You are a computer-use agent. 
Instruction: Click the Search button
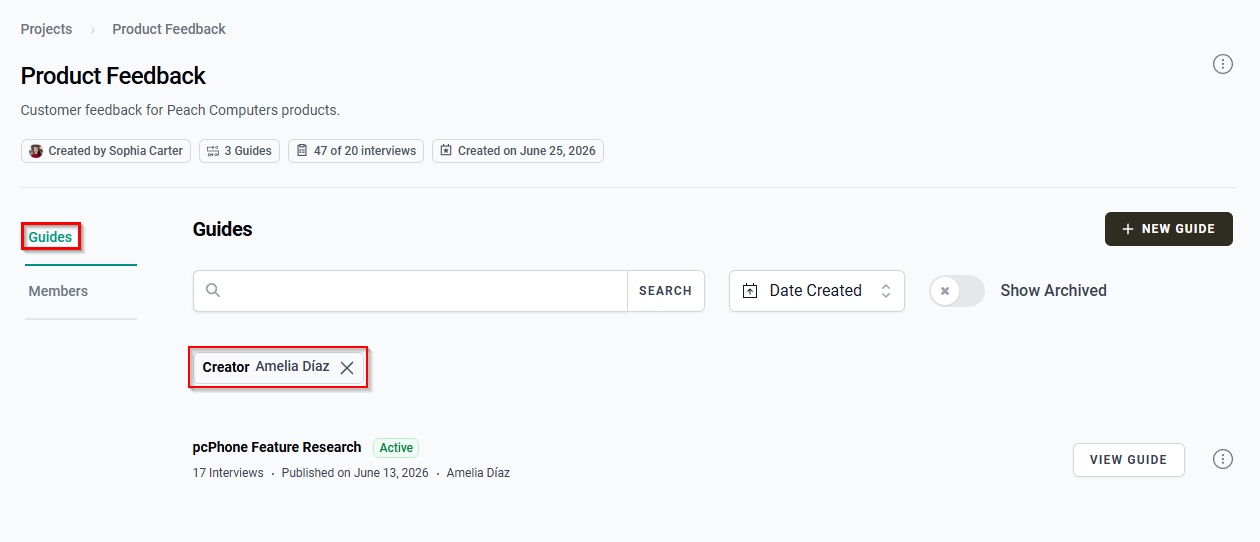coord(666,291)
